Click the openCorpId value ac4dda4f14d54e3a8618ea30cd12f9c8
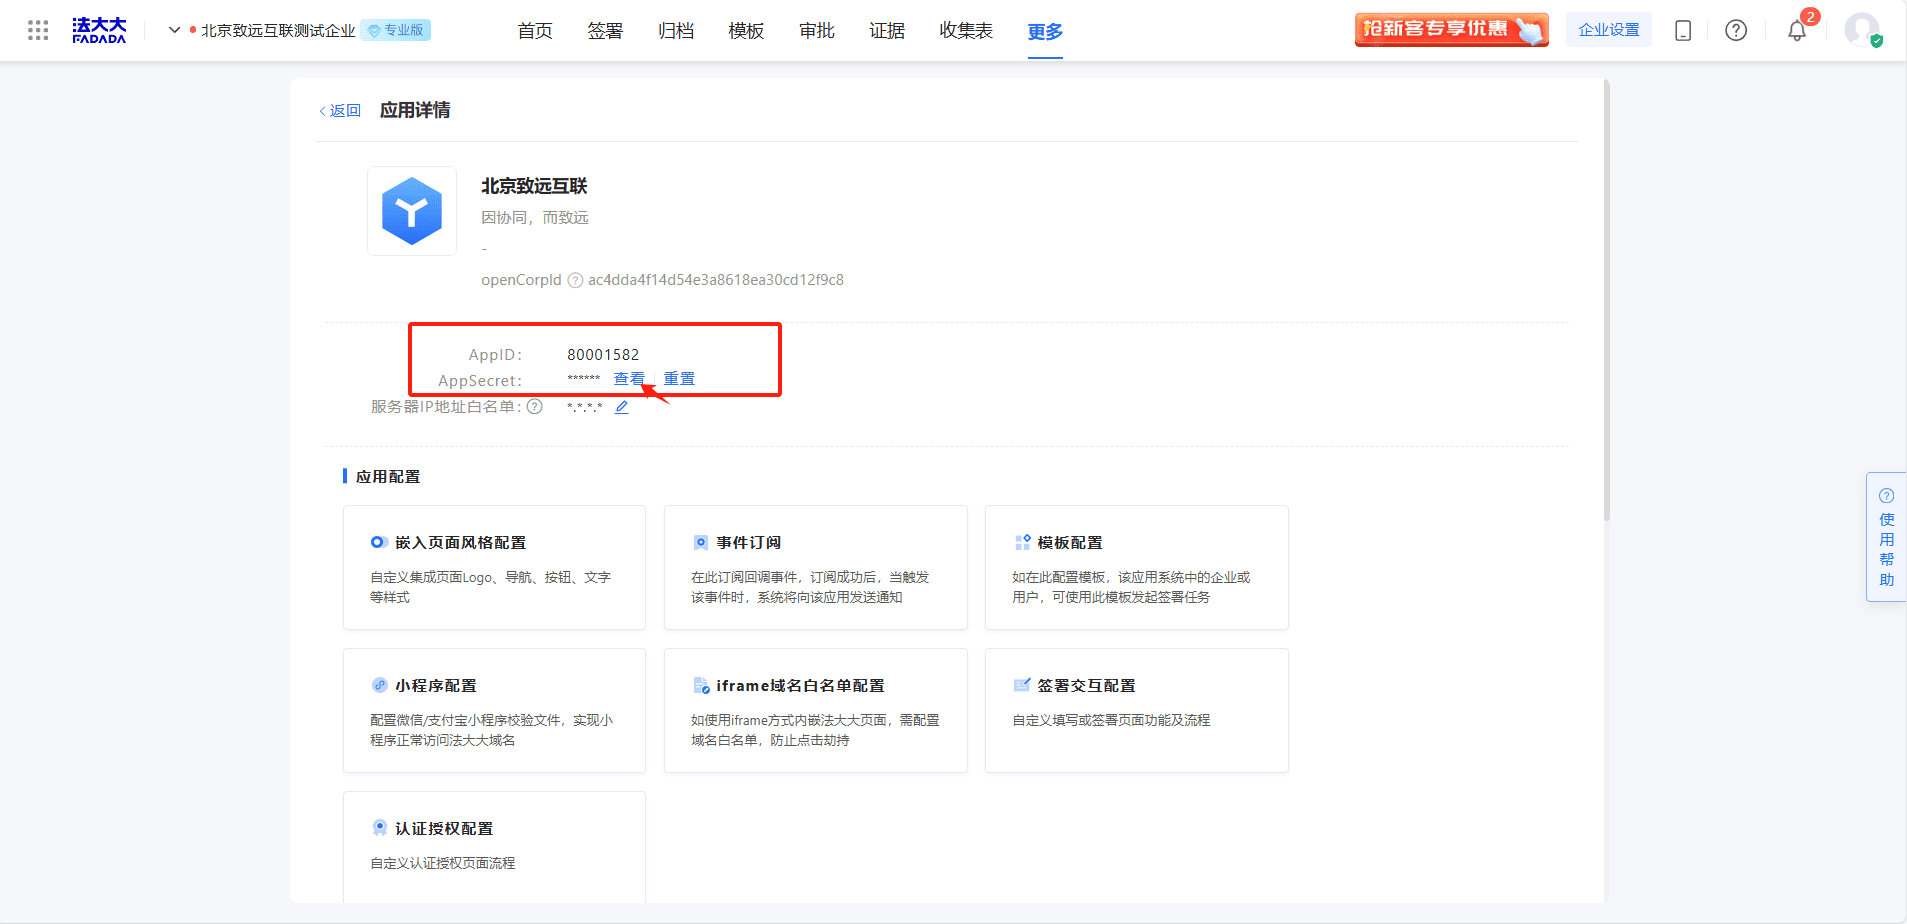 point(716,280)
